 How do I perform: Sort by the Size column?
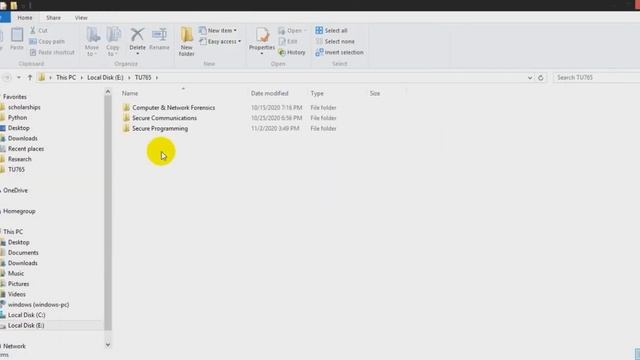375,93
